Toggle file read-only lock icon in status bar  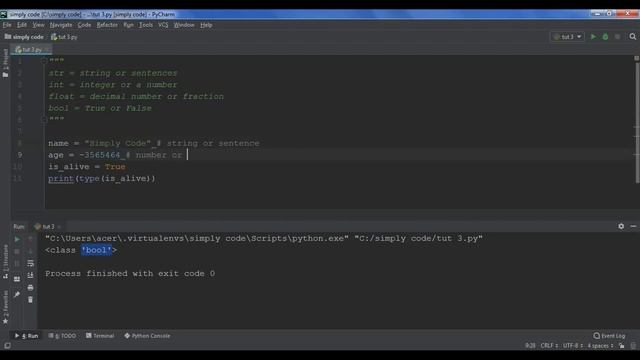tap(622, 346)
